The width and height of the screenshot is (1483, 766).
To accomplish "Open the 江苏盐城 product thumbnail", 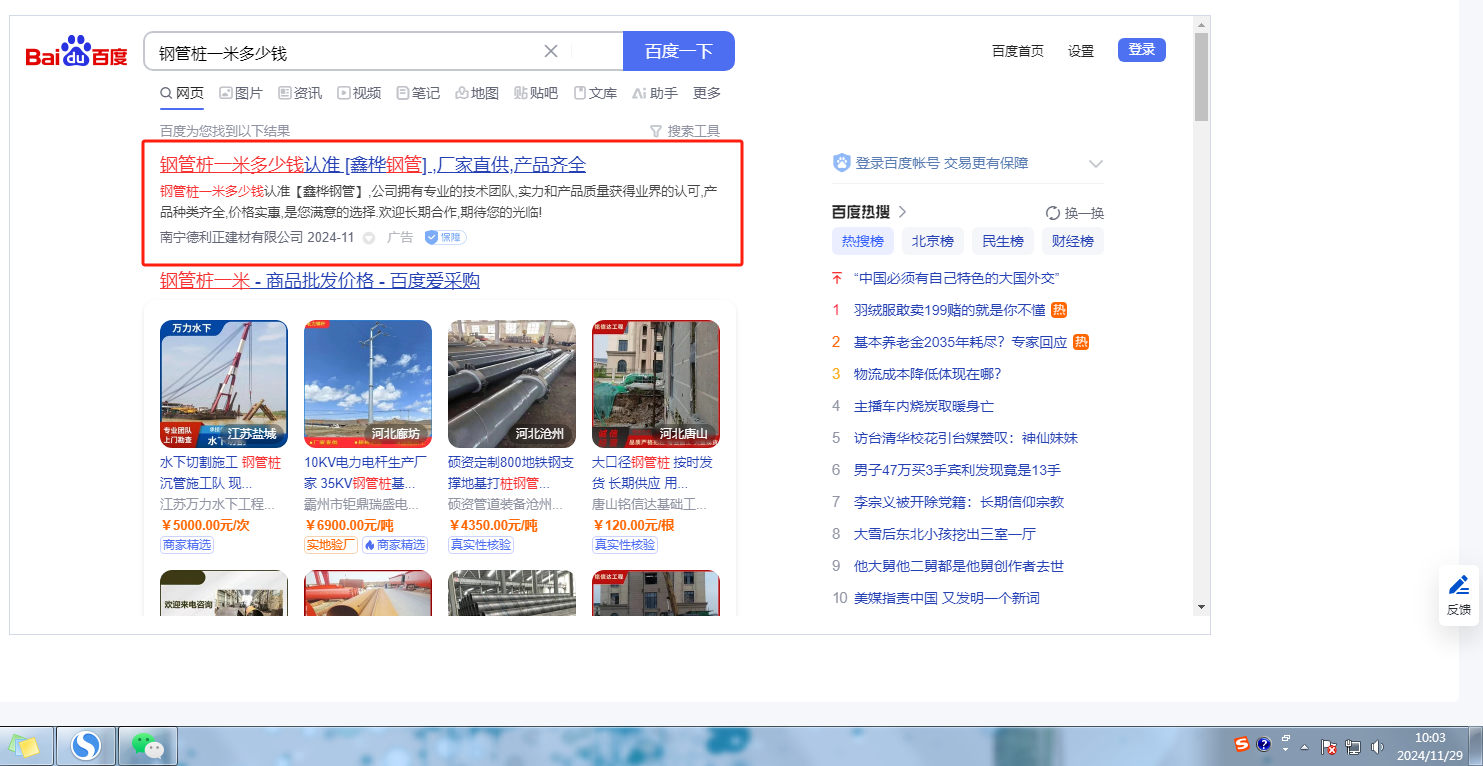I will coord(224,384).
